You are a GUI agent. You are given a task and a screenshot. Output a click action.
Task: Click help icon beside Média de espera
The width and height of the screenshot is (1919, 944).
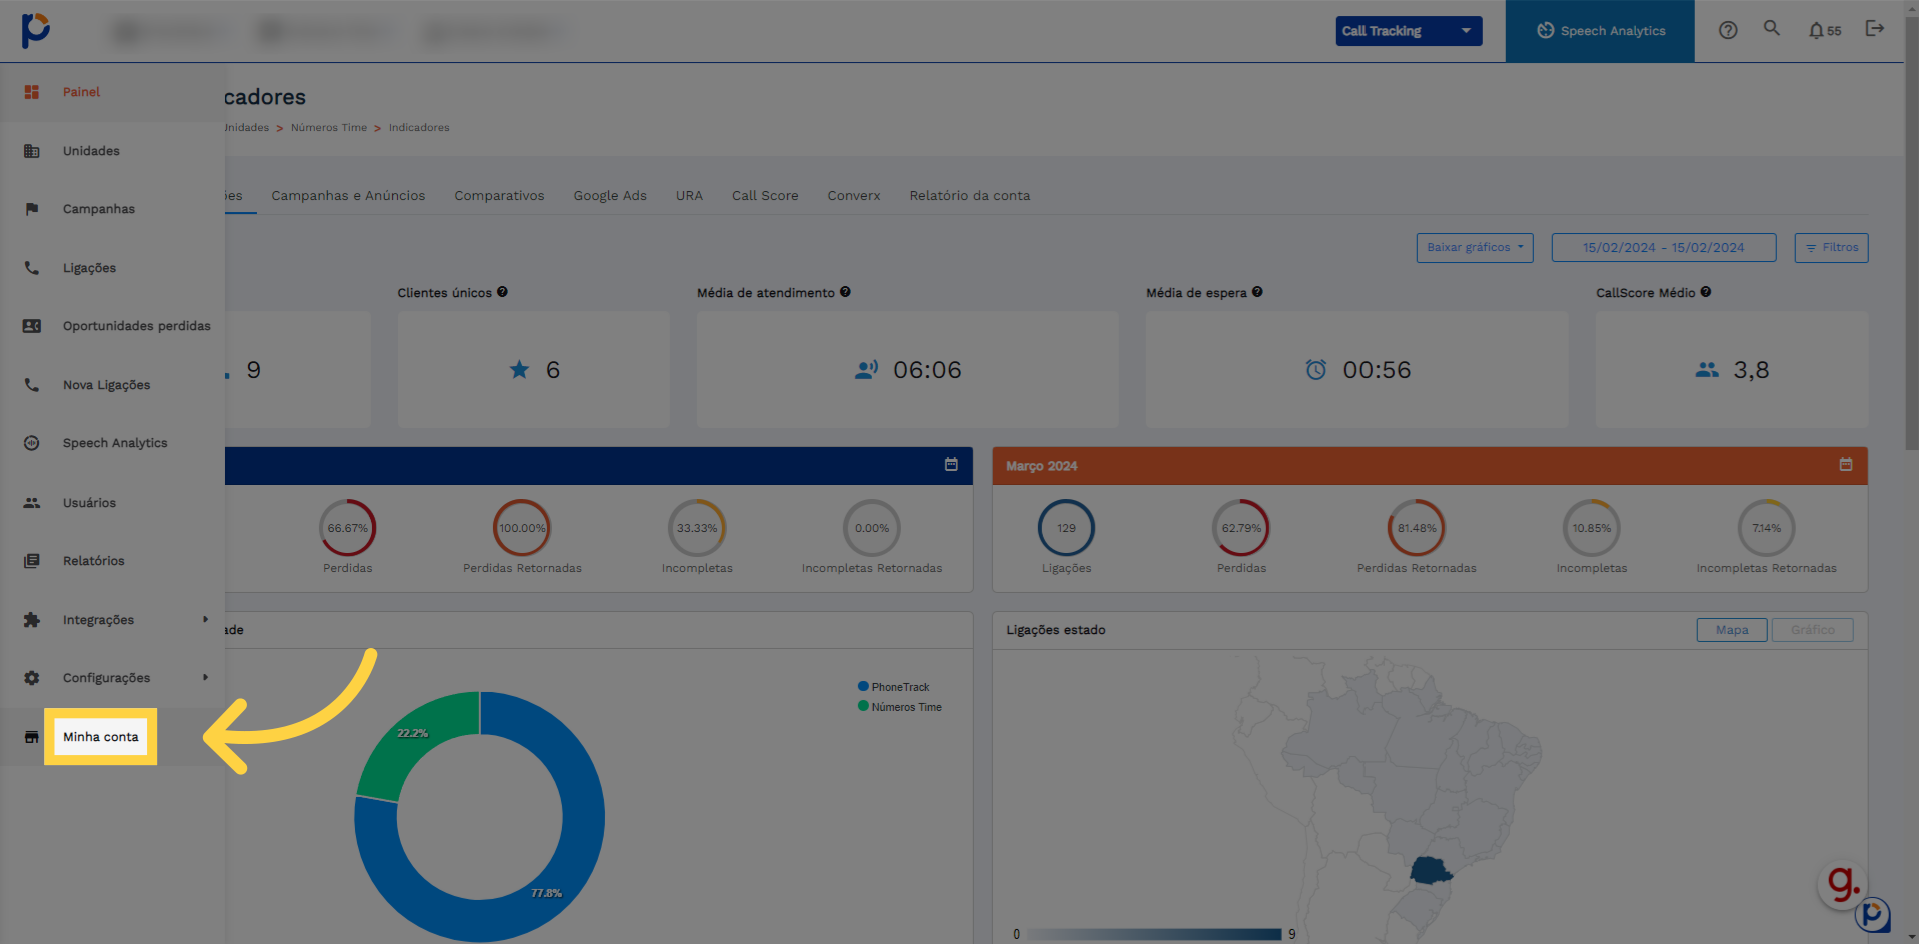(x=1257, y=292)
